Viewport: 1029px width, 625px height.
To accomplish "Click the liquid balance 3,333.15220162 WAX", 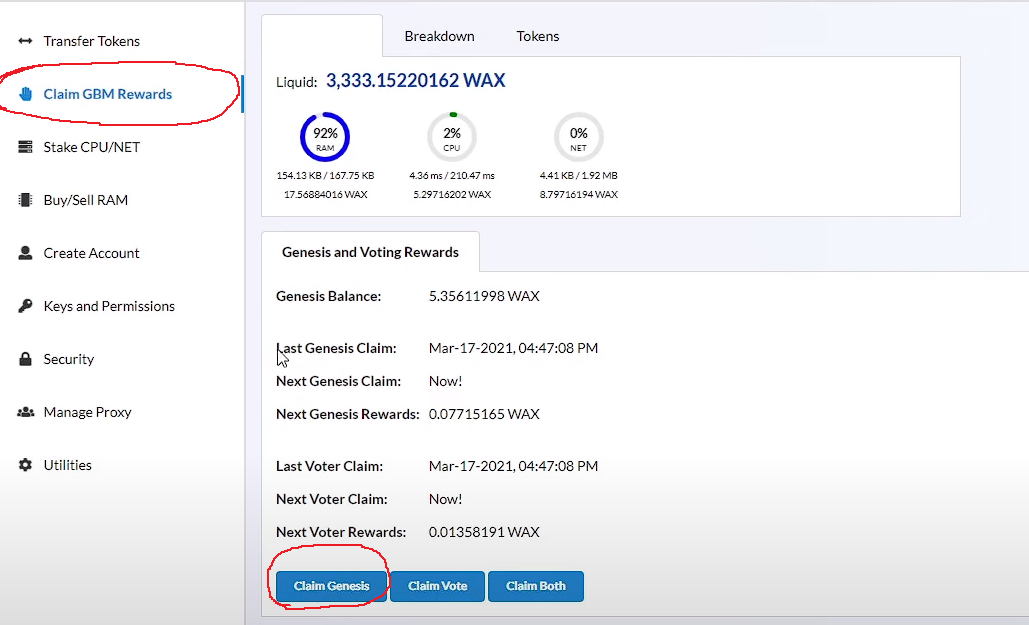I will (415, 81).
